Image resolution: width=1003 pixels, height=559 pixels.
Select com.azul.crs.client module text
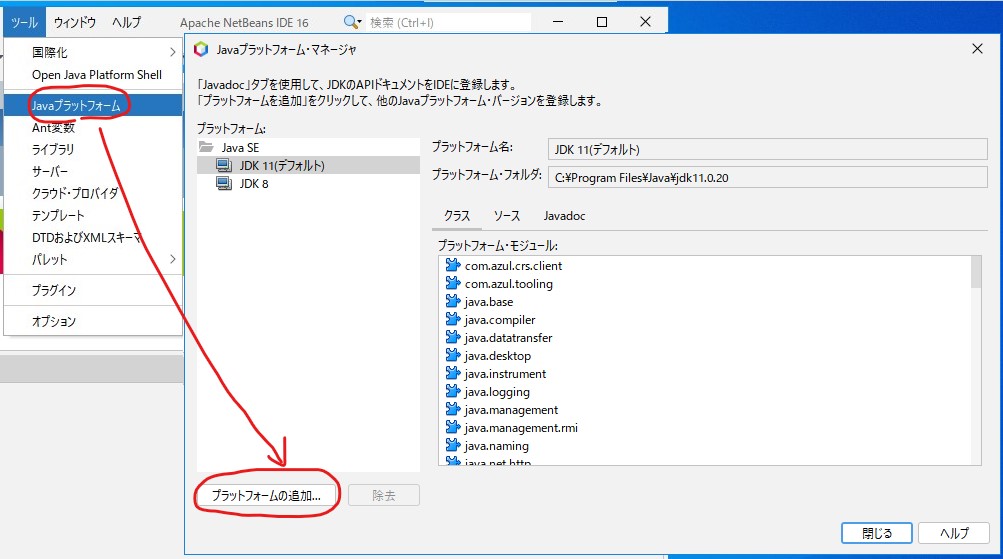click(513, 266)
